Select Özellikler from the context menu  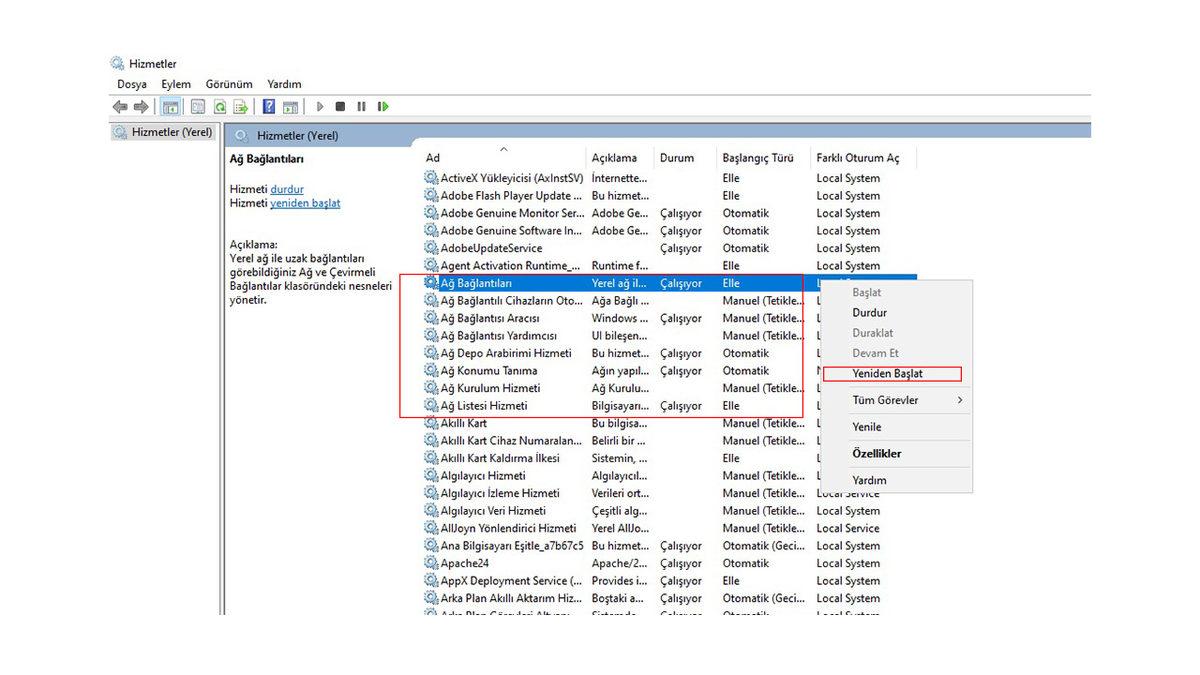pyautogui.click(x=876, y=454)
